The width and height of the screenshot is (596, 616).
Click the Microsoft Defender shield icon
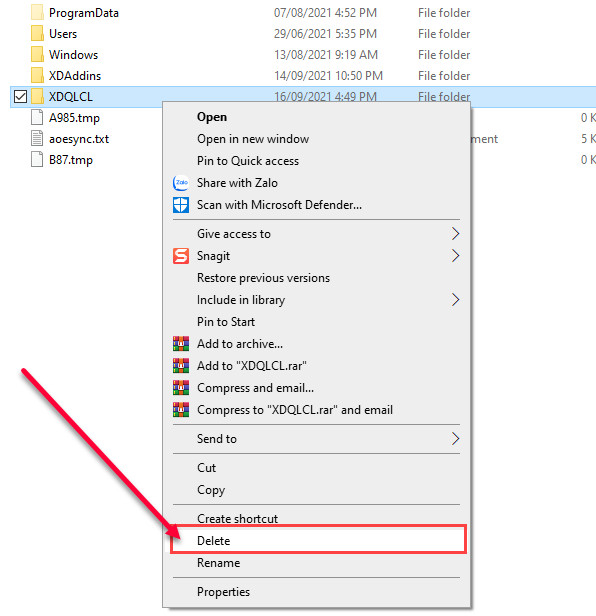181,205
